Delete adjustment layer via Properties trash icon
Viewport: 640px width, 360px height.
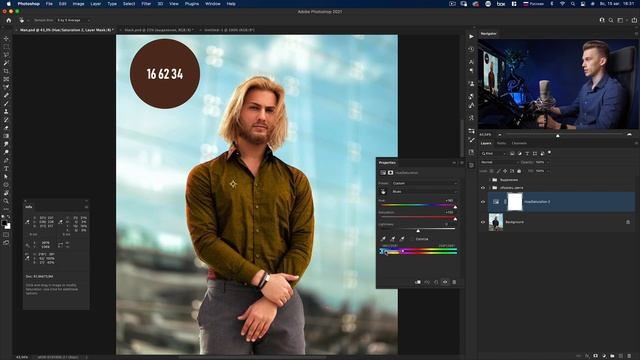point(454,282)
